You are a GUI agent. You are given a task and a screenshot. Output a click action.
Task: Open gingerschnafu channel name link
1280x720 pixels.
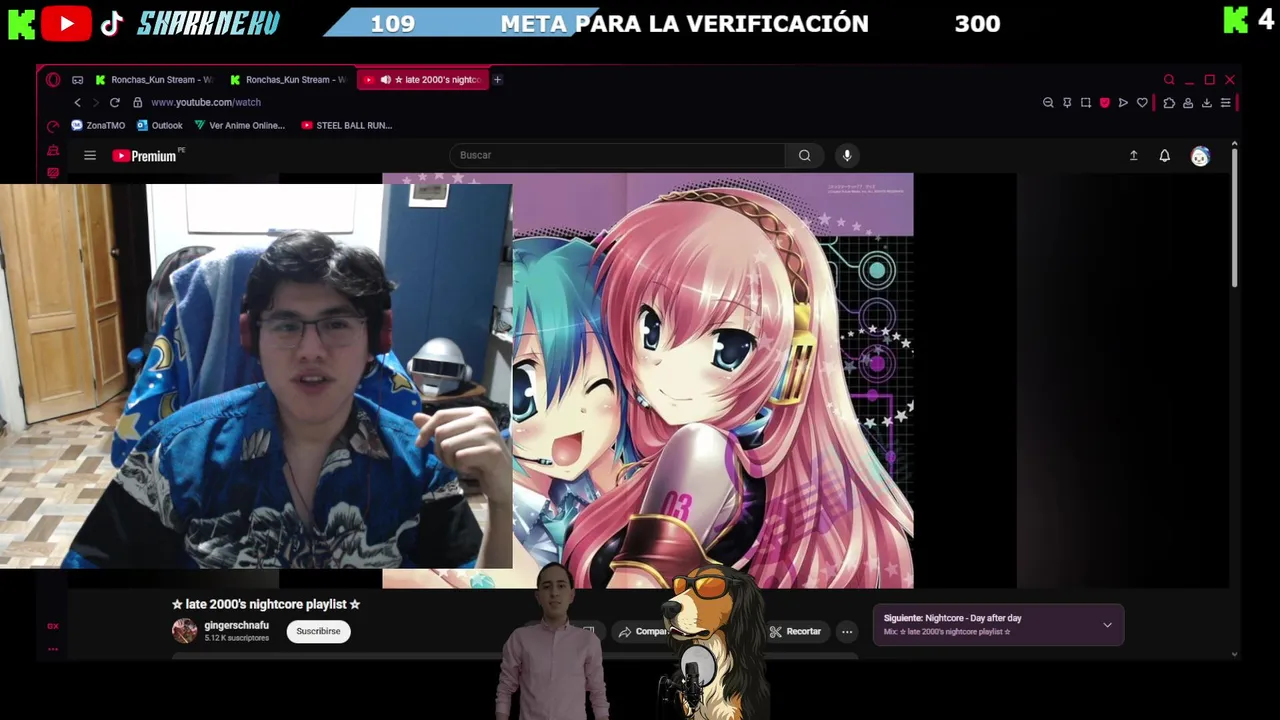236,625
